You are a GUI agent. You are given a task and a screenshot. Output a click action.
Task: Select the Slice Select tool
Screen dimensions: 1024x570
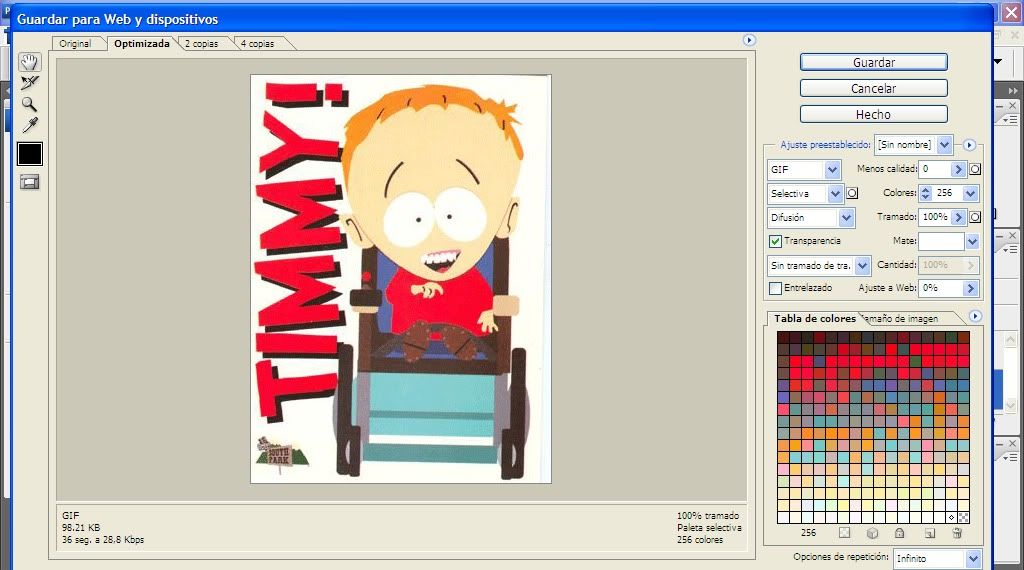pyautogui.click(x=29, y=83)
